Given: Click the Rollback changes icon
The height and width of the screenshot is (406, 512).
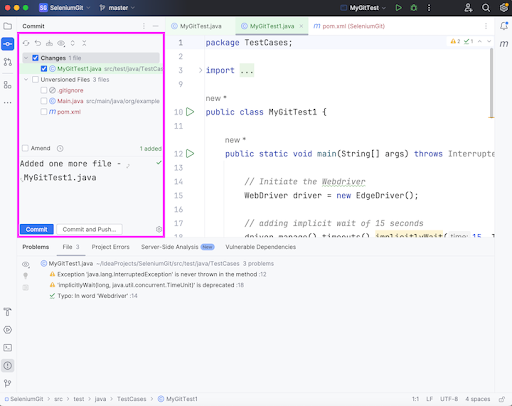Looking at the screenshot, I should click(x=38, y=43).
